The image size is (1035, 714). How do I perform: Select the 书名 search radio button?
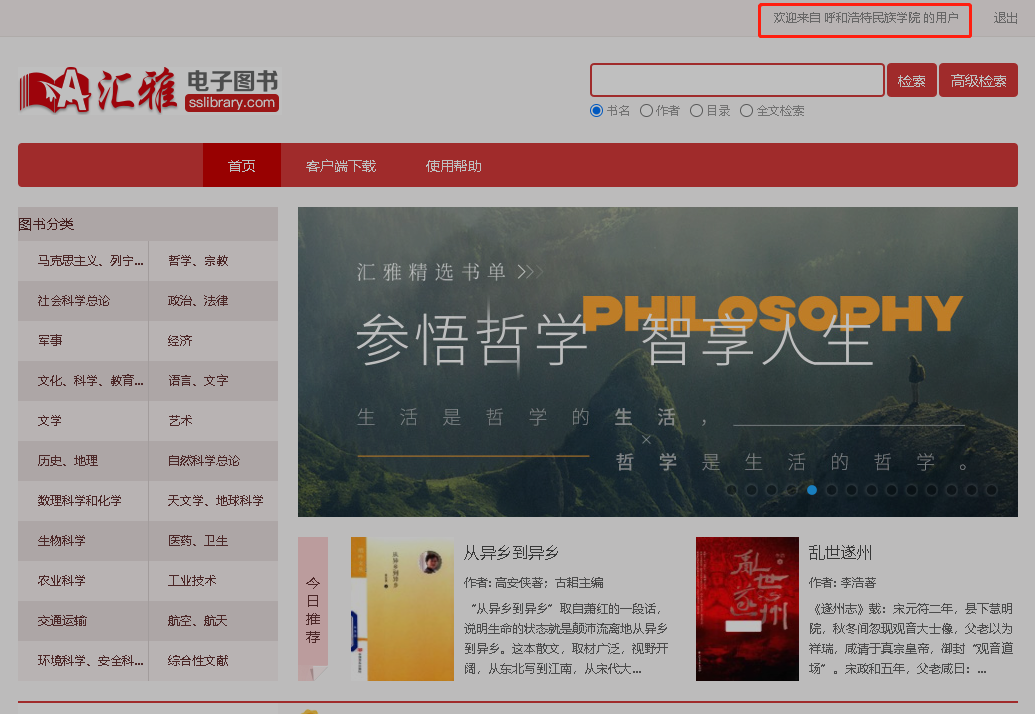[597, 111]
